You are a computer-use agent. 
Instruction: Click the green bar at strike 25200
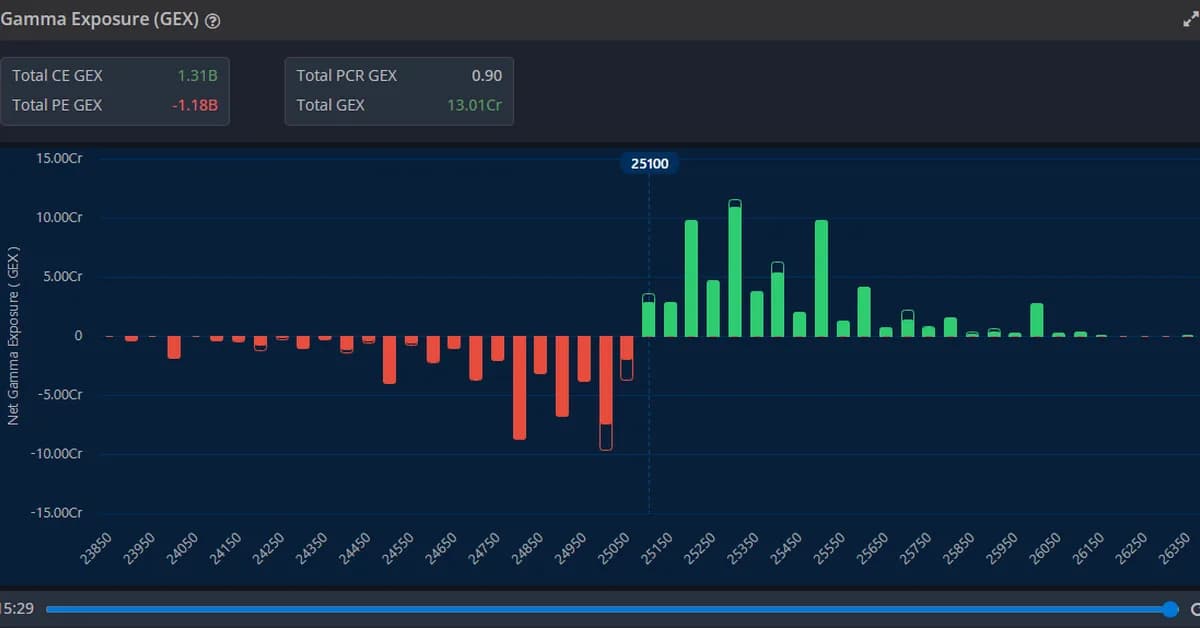click(x=692, y=275)
